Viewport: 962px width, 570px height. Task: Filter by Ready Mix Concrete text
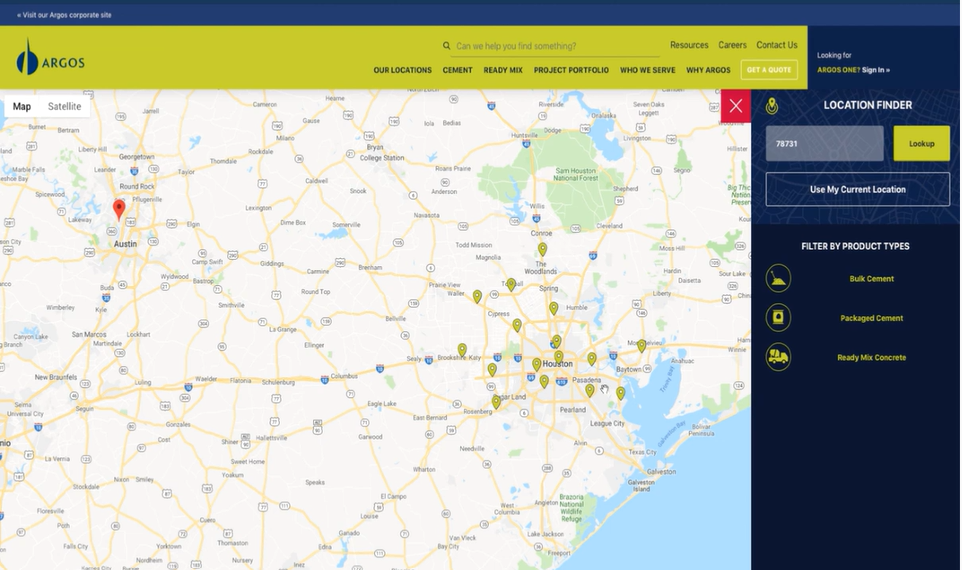pyautogui.click(x=871, y=357)
